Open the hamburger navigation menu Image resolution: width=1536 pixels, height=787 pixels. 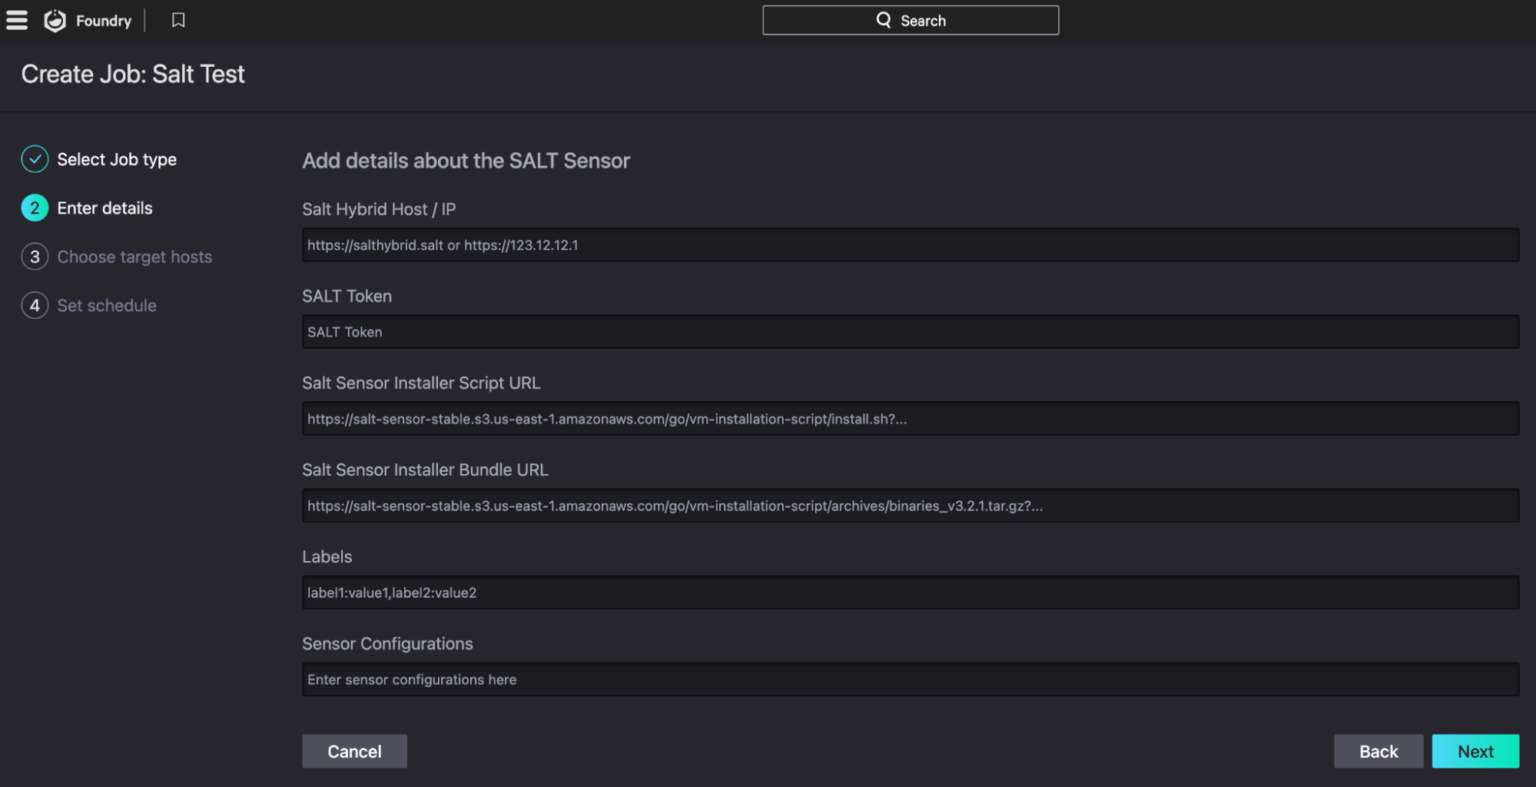(16, 19)
